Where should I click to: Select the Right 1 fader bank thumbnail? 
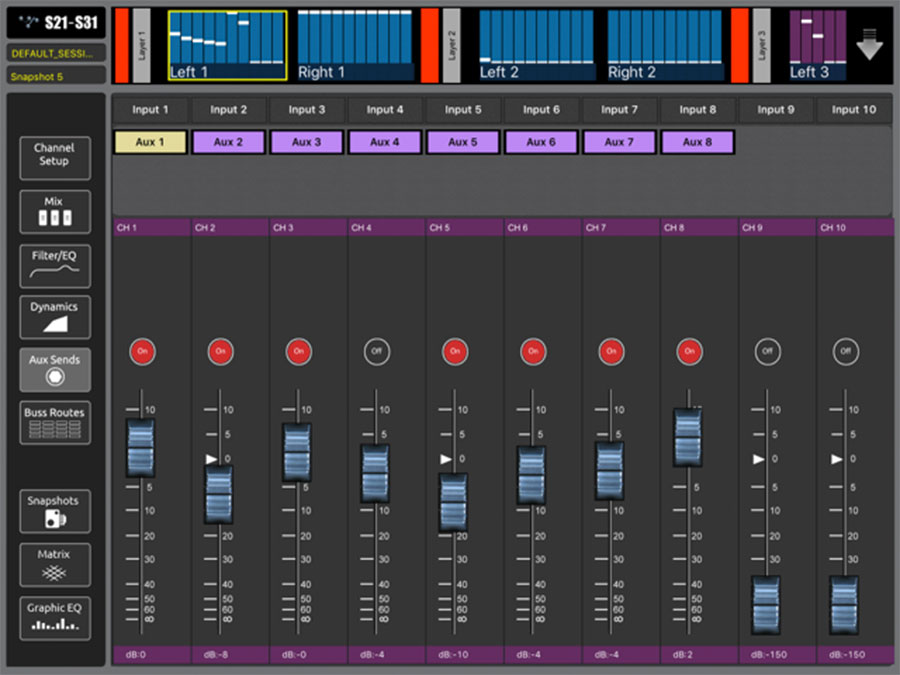click(355, 45)
